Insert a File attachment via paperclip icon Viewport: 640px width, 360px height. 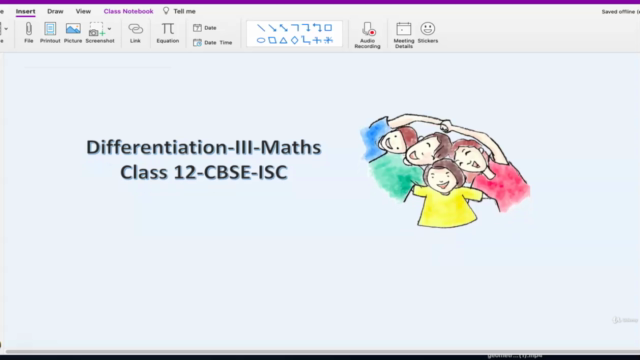coord(29,33)
